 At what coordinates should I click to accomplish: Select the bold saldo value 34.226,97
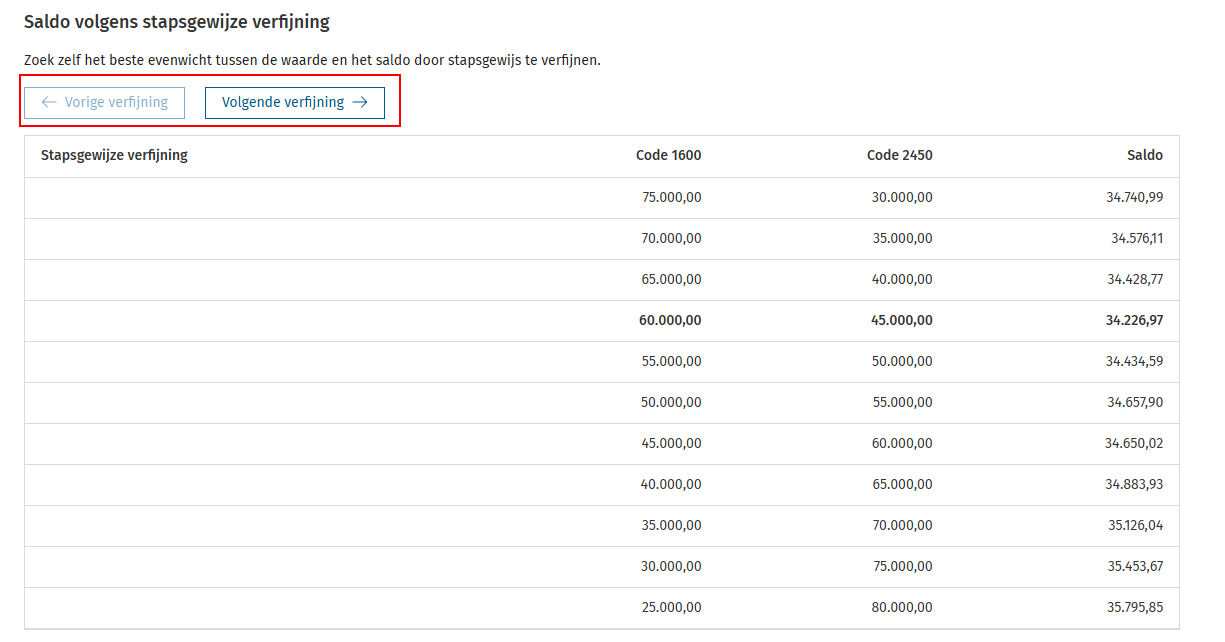tap(1134, 320)
